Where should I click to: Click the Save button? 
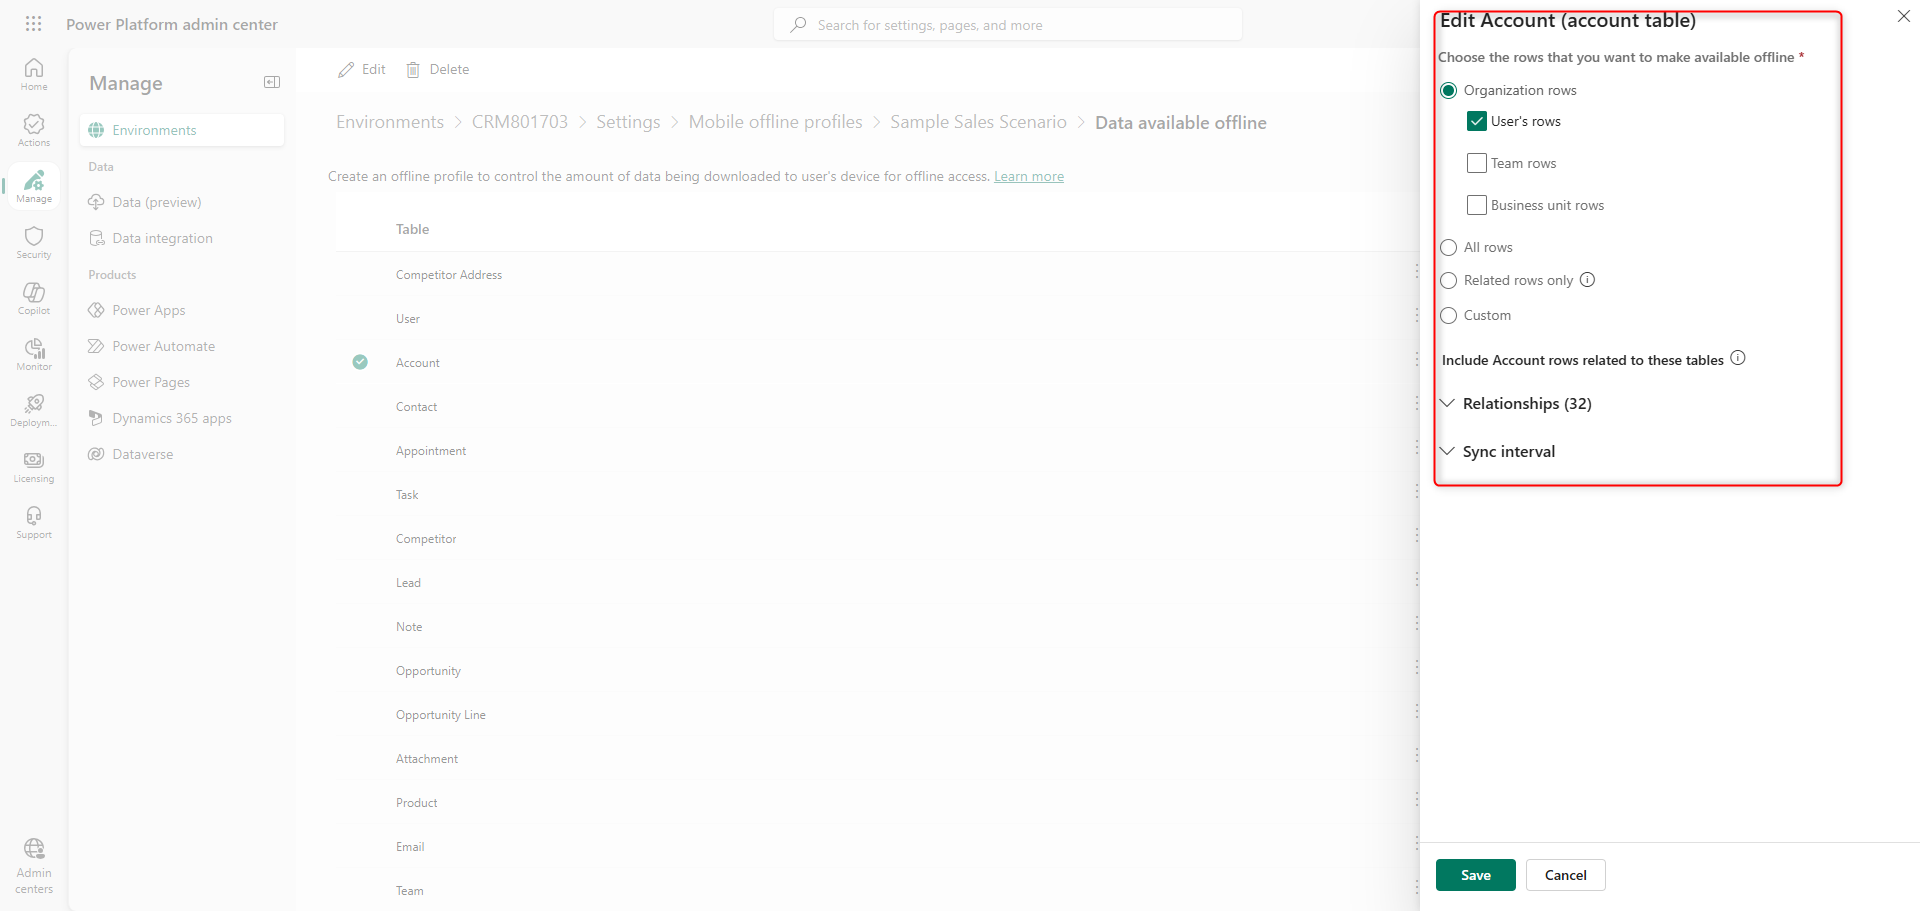(x=1475, y=875)
